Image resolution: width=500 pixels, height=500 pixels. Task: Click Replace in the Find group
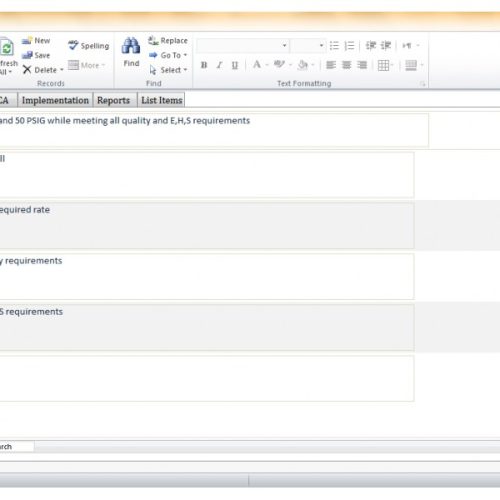click(168, 41)
